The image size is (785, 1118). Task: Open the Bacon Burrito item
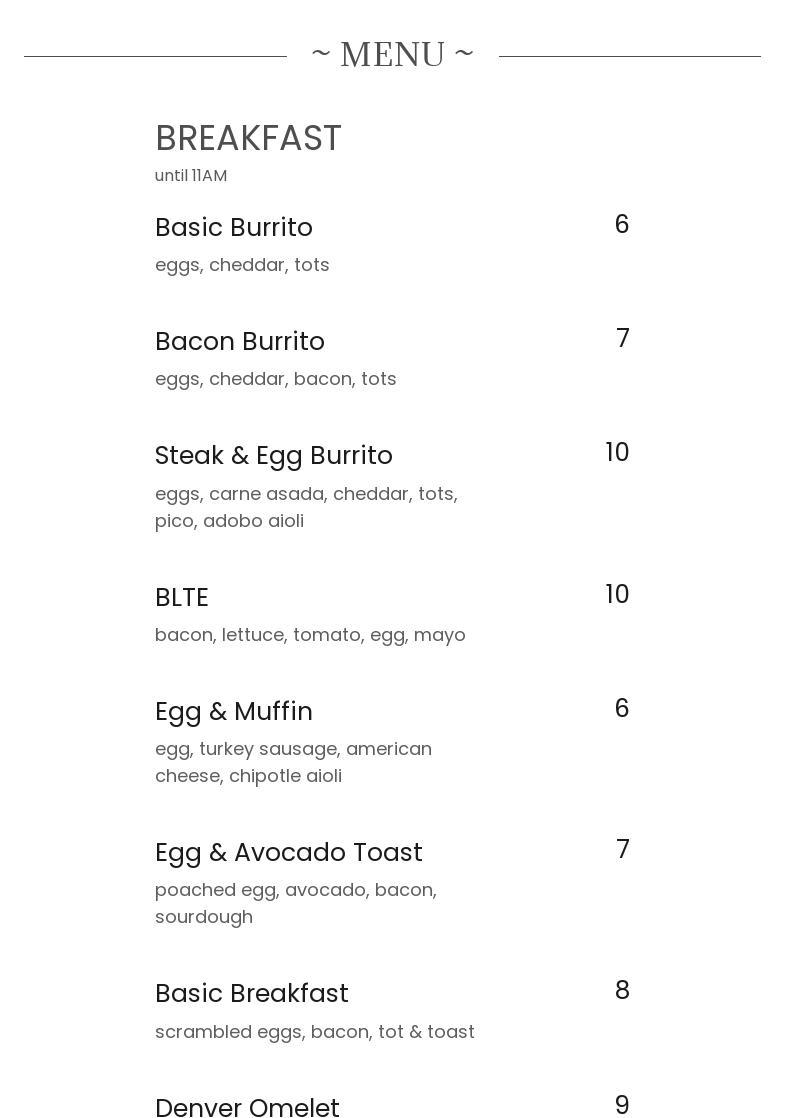tap(240, 342)
